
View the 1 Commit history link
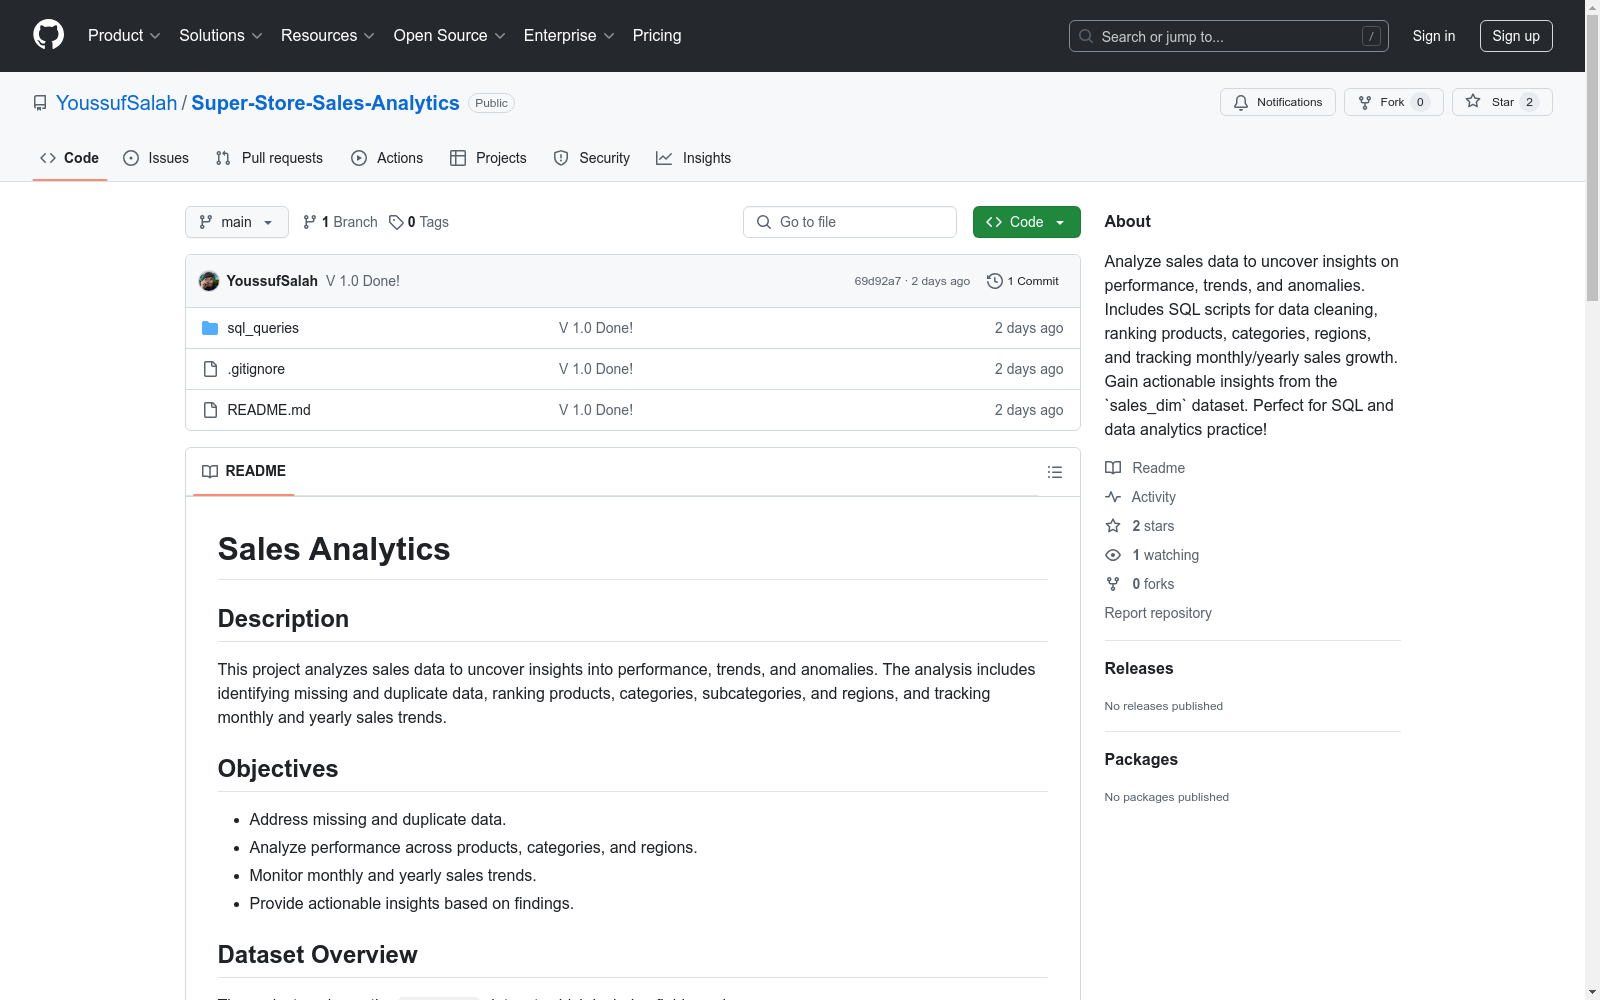click(1023, 281)
